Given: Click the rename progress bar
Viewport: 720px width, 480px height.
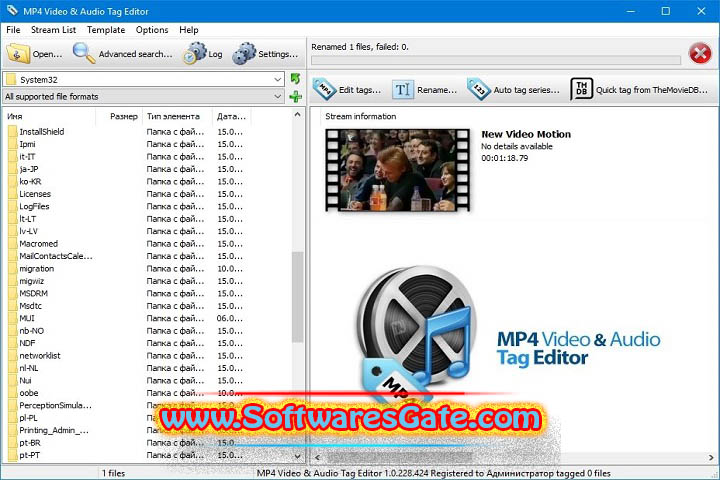Looking at the screenshot, I should (x=496, y=60).
